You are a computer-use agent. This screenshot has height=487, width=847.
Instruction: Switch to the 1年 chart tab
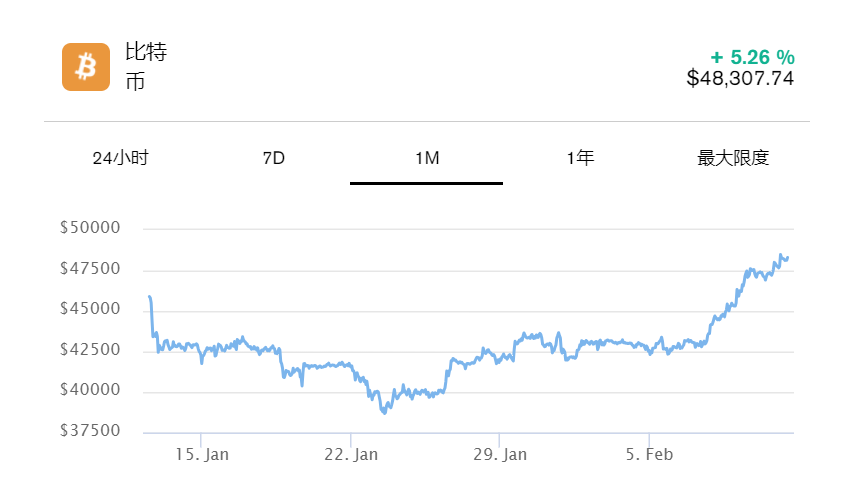[580, 158]
